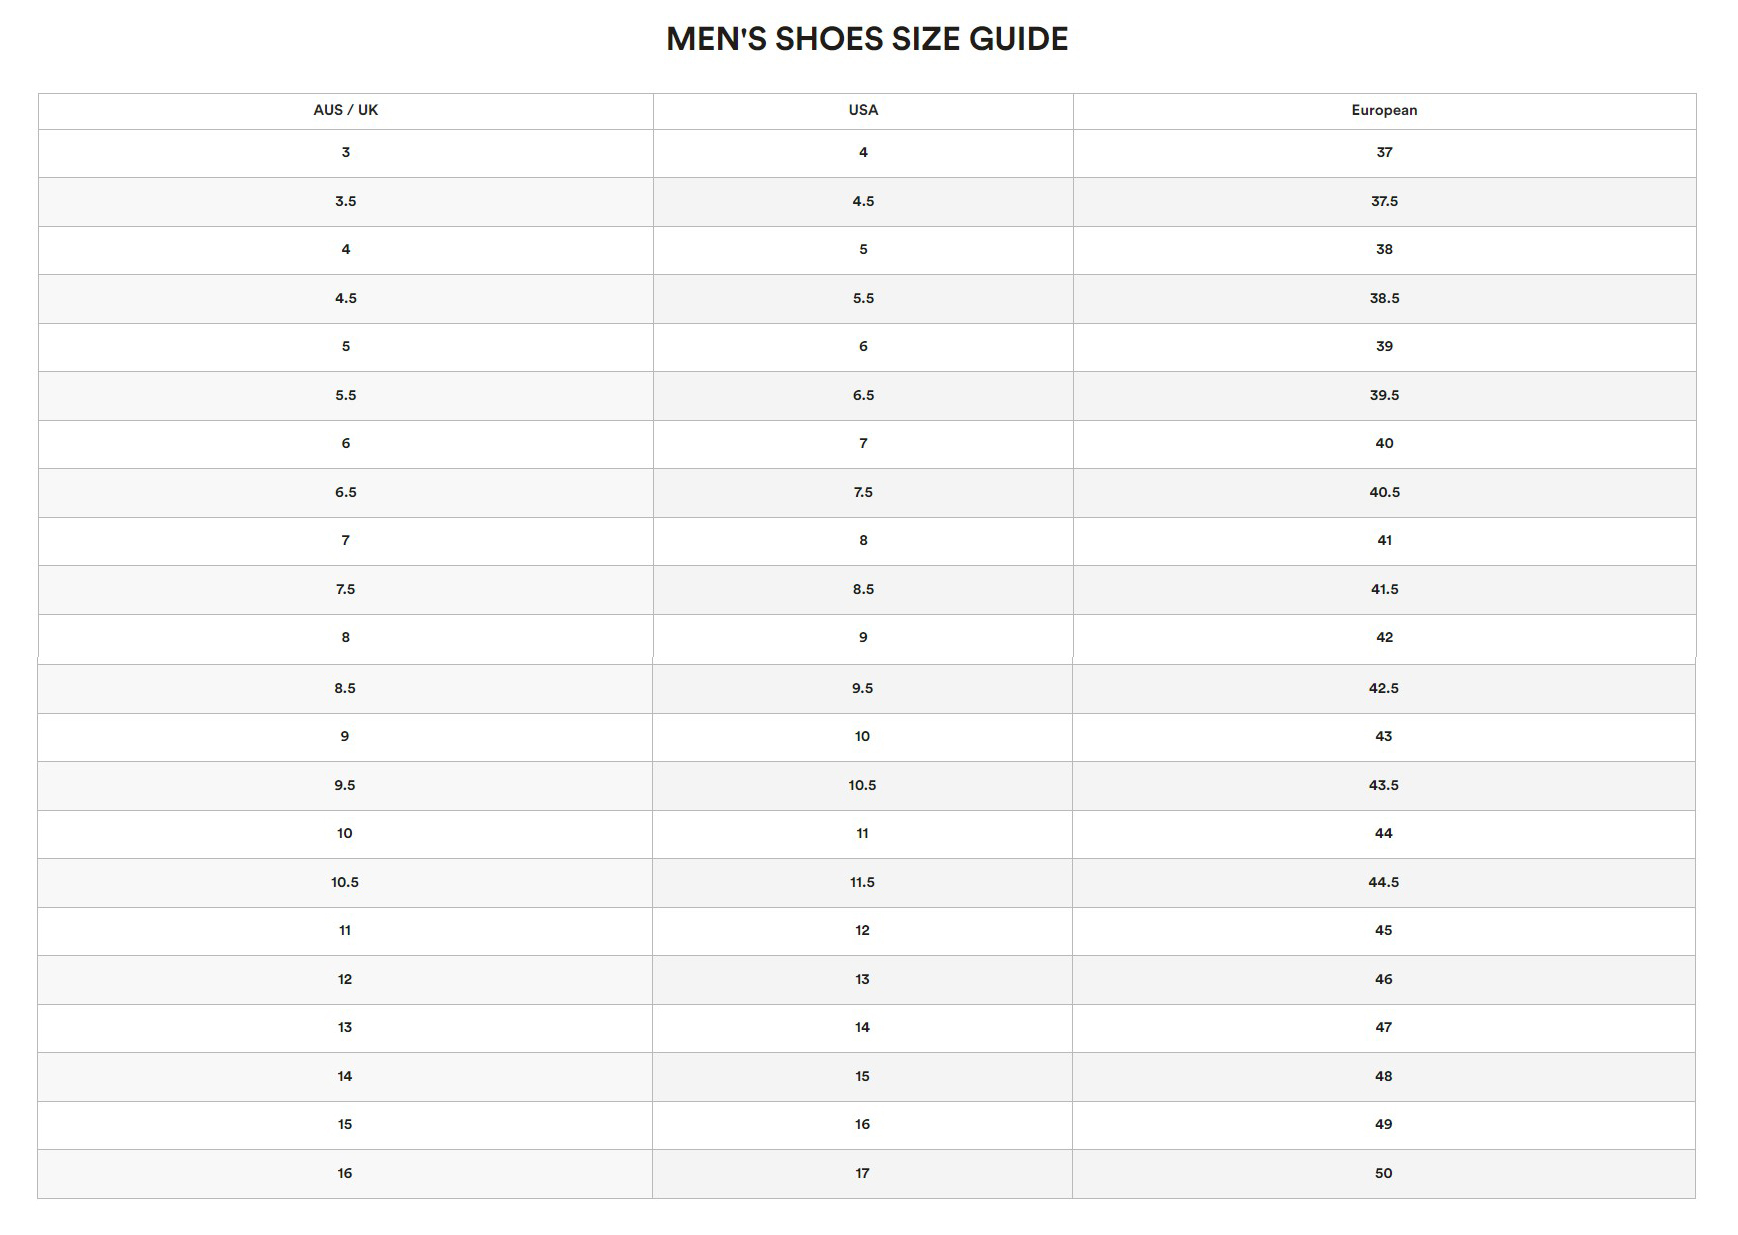Click European size 37 cell
This screenshot has width=1738, height=1235.
pyautogui.click(x=1384, y=153)
